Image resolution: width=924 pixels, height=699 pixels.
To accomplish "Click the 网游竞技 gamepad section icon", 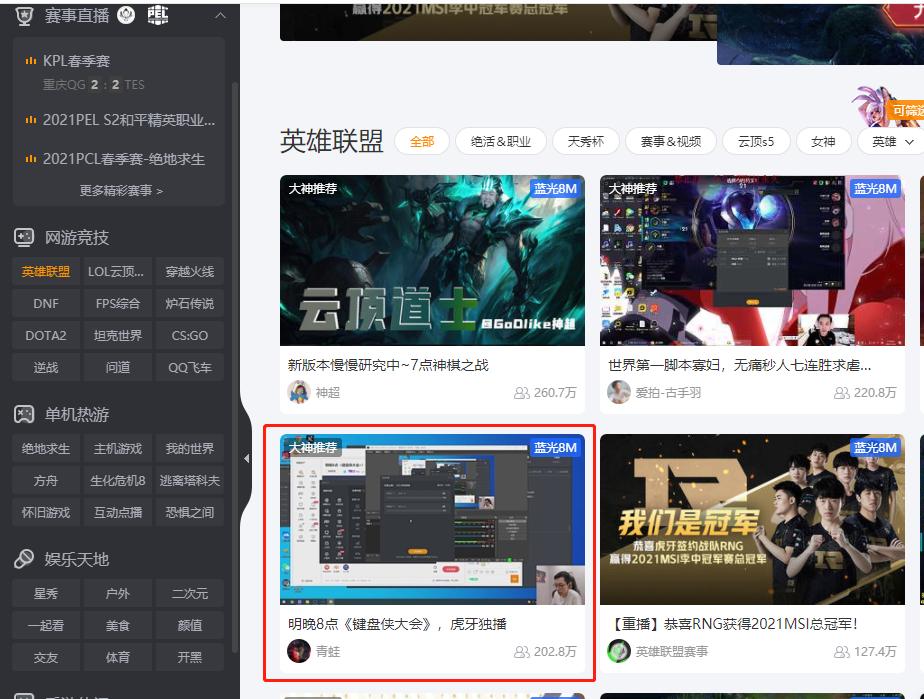I will click(22, 237).
